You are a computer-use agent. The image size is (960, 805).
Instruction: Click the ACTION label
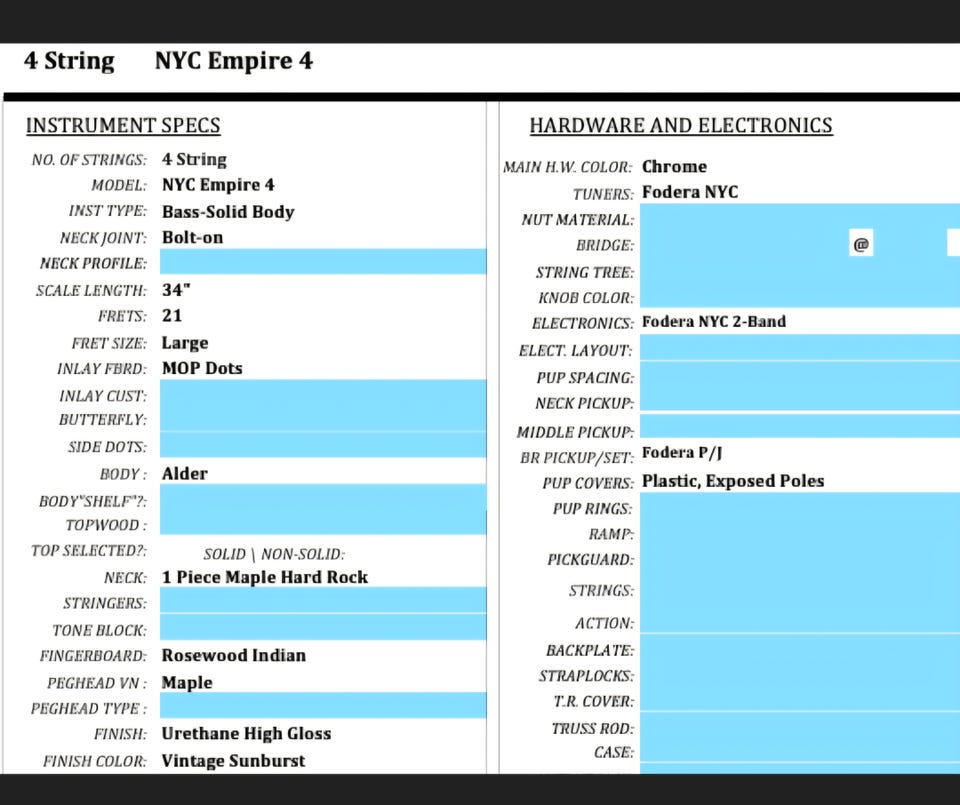[604, 623]
